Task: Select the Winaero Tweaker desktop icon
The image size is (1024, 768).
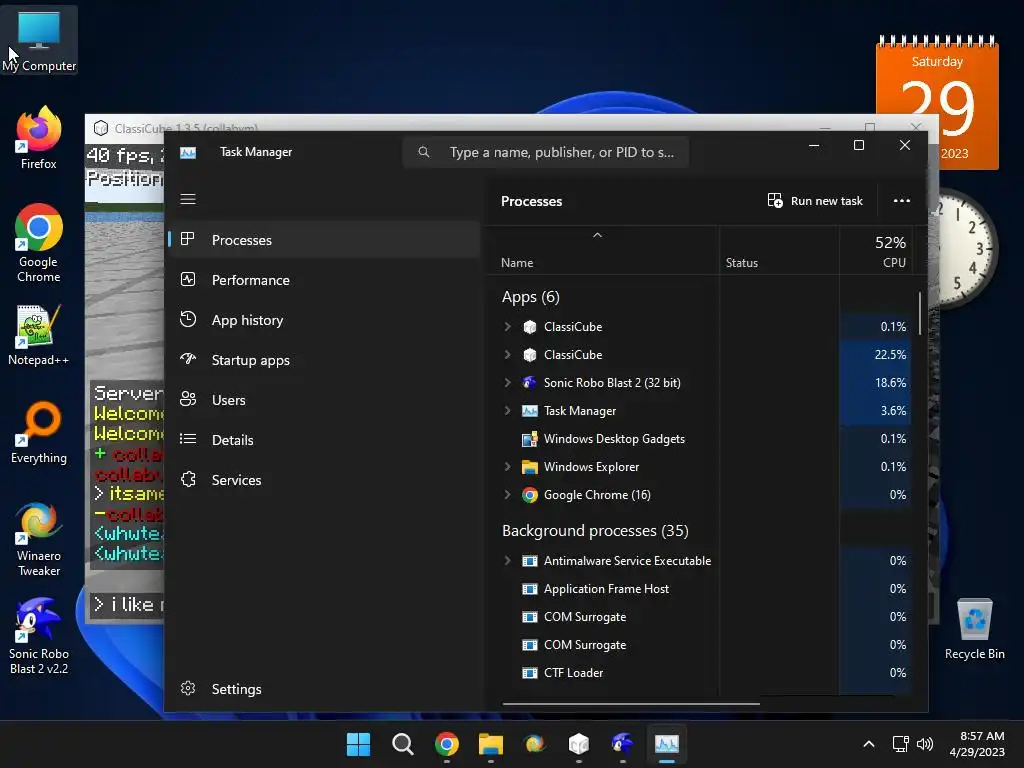Action: pos(39,539)
